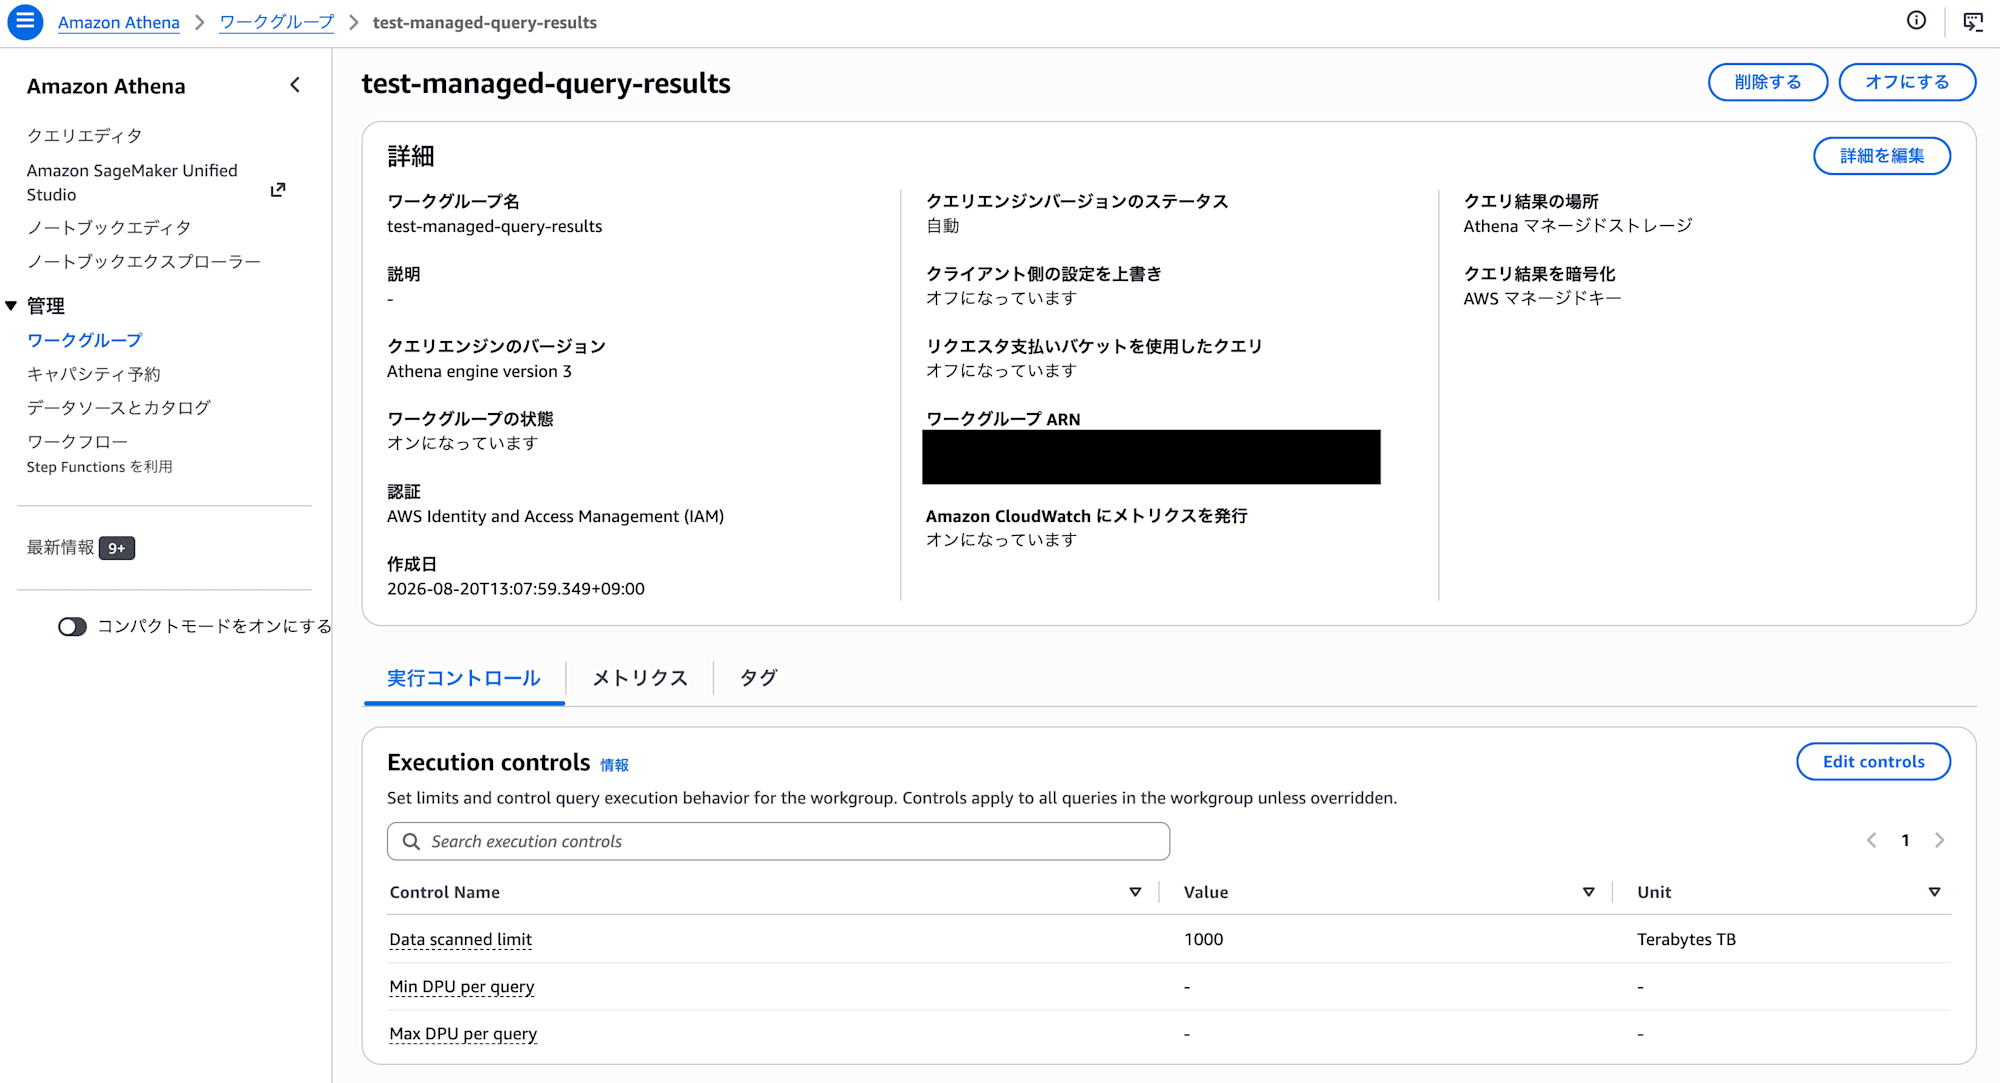Sort by Value column arrow

coord(1589,892)
